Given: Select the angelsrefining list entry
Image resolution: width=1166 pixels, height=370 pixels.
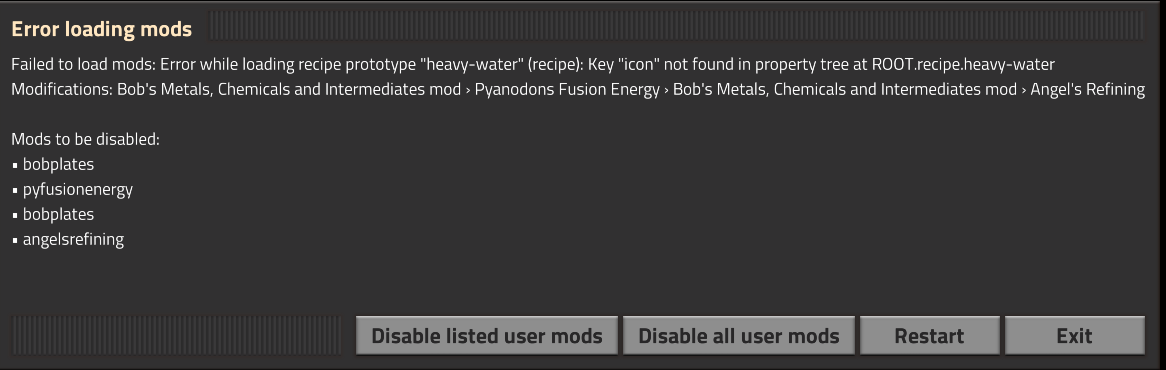Looking at the screenshot, I should click(73, 239).
